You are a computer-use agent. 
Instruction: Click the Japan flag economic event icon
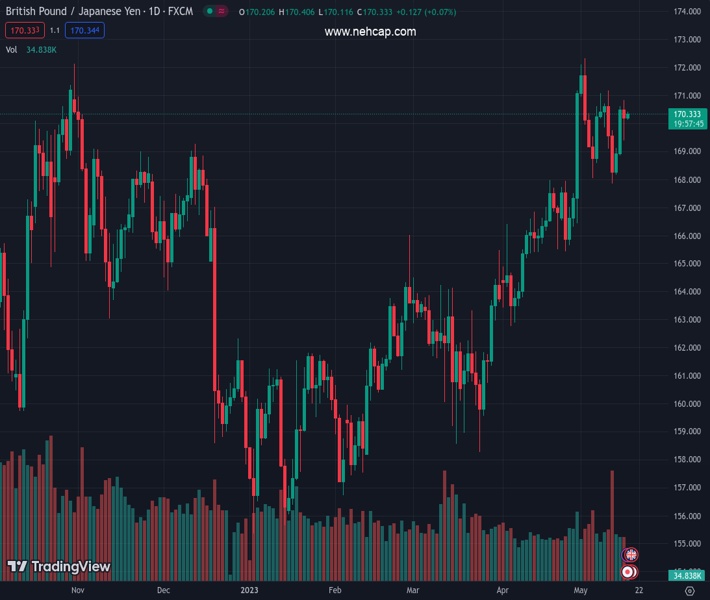[630, 572]
